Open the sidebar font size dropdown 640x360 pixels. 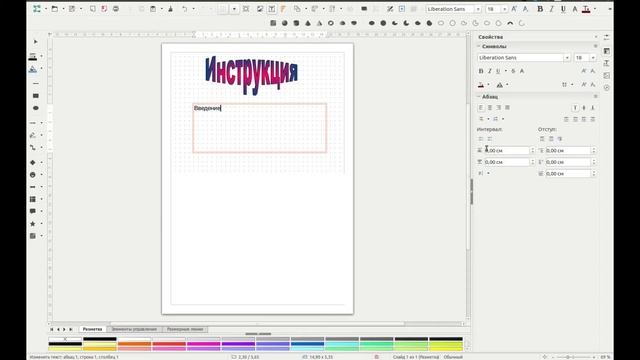pyautogui.click(x=593, y=58)
